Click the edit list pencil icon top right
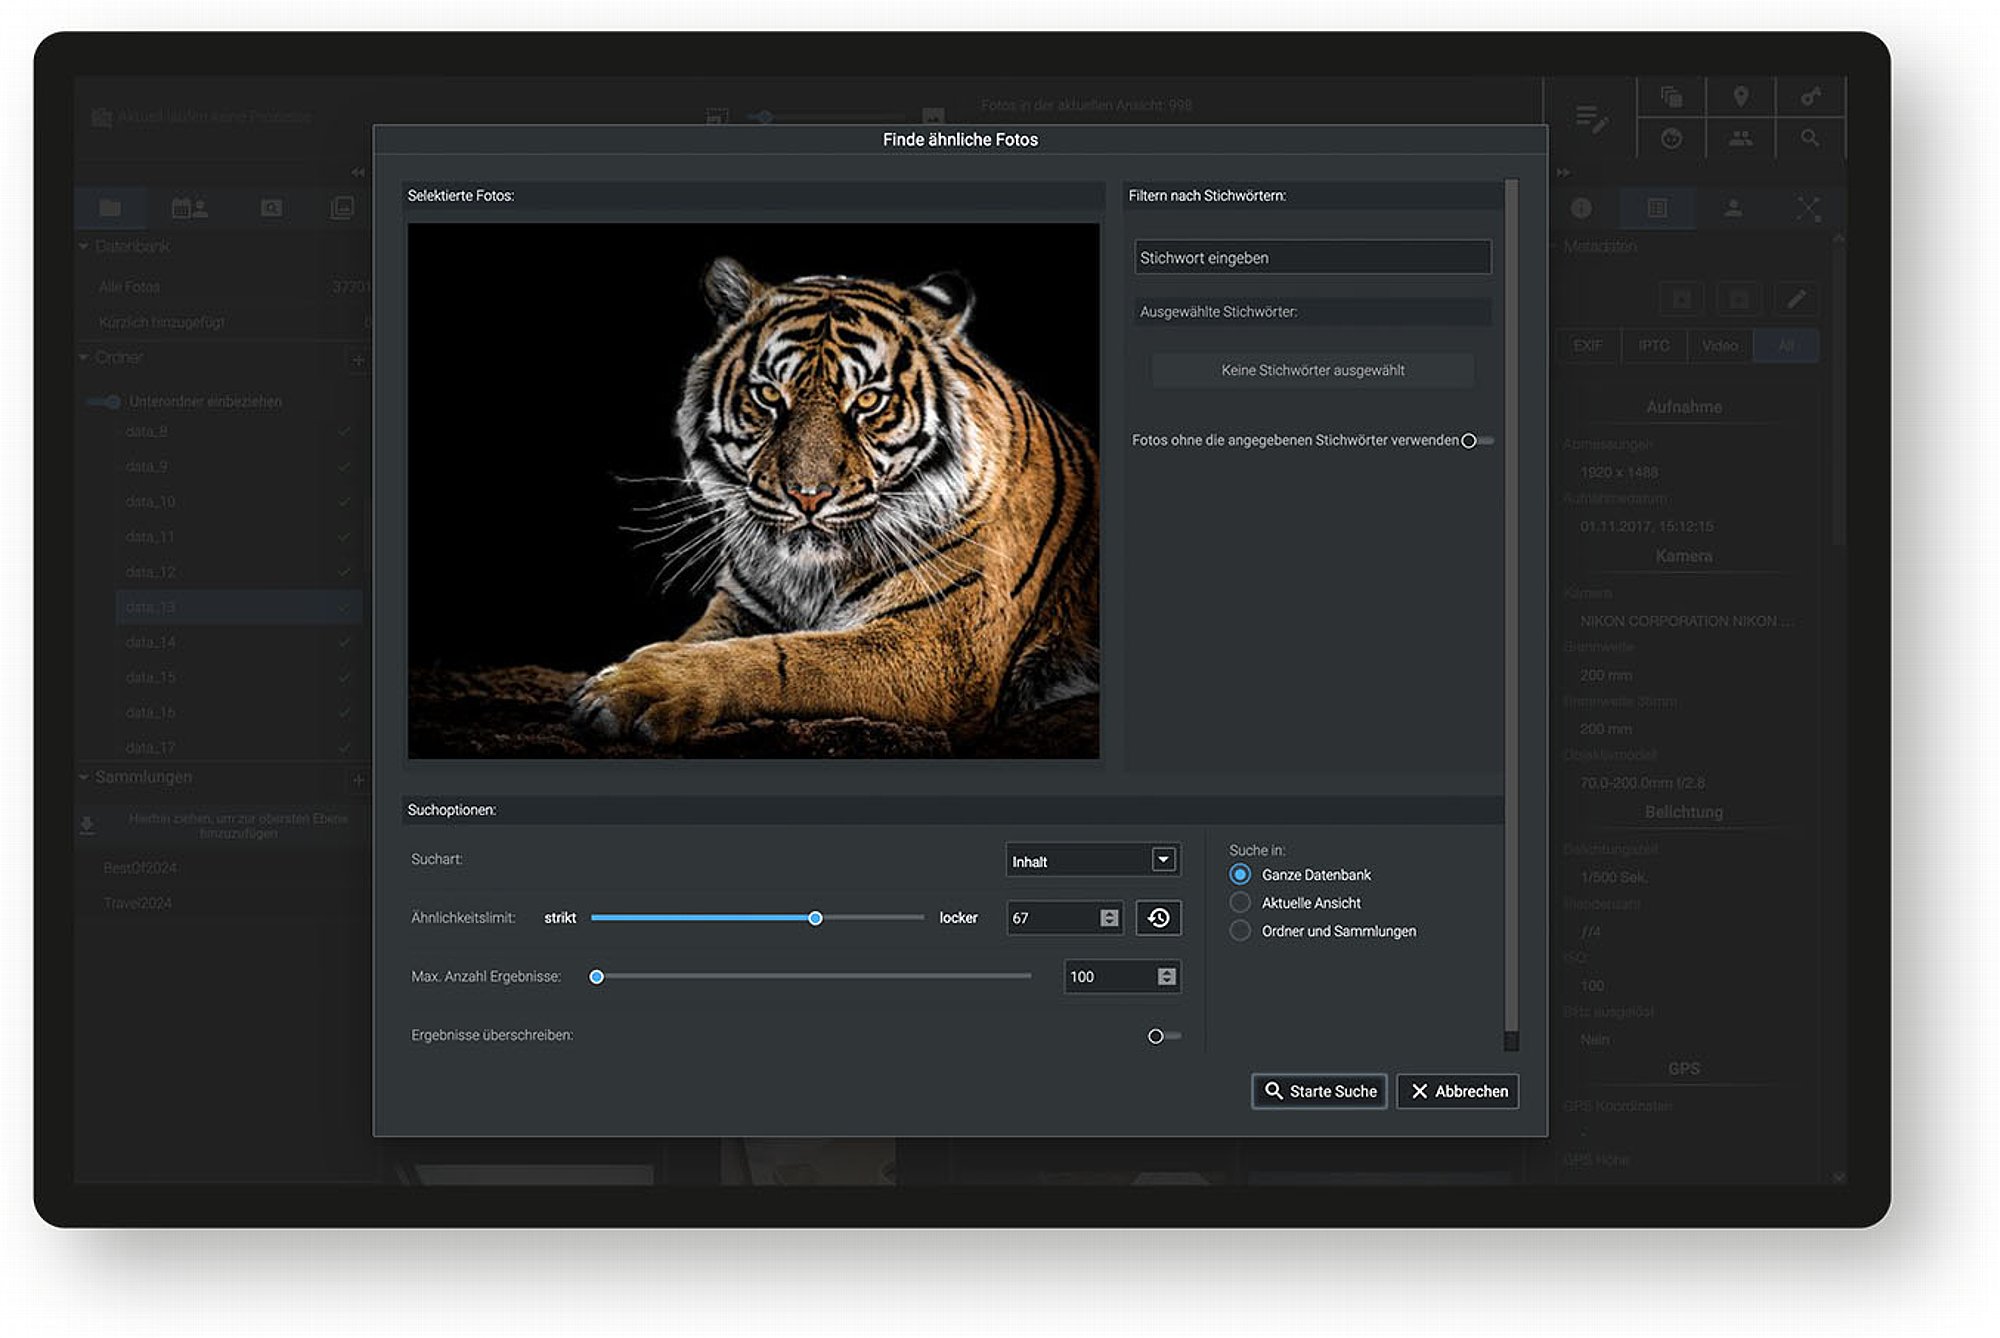This screenshot has width=2000, height=1338. click(x=1591, y=119)
